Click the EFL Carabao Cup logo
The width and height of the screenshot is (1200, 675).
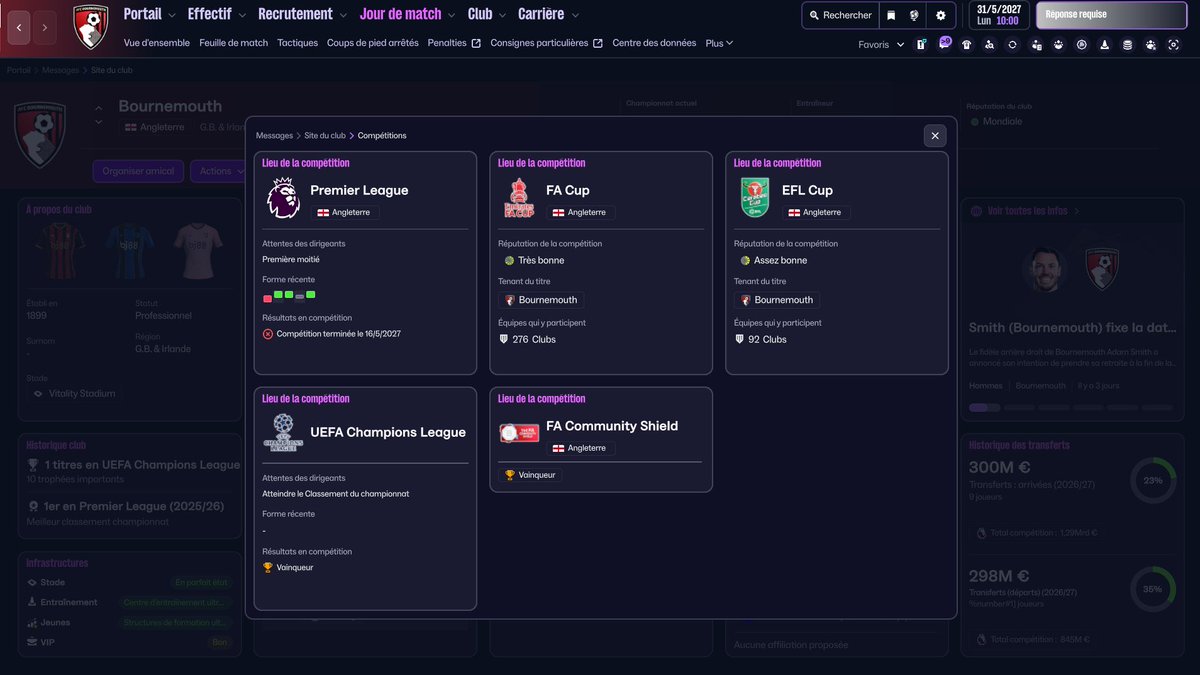pos(754,198)
